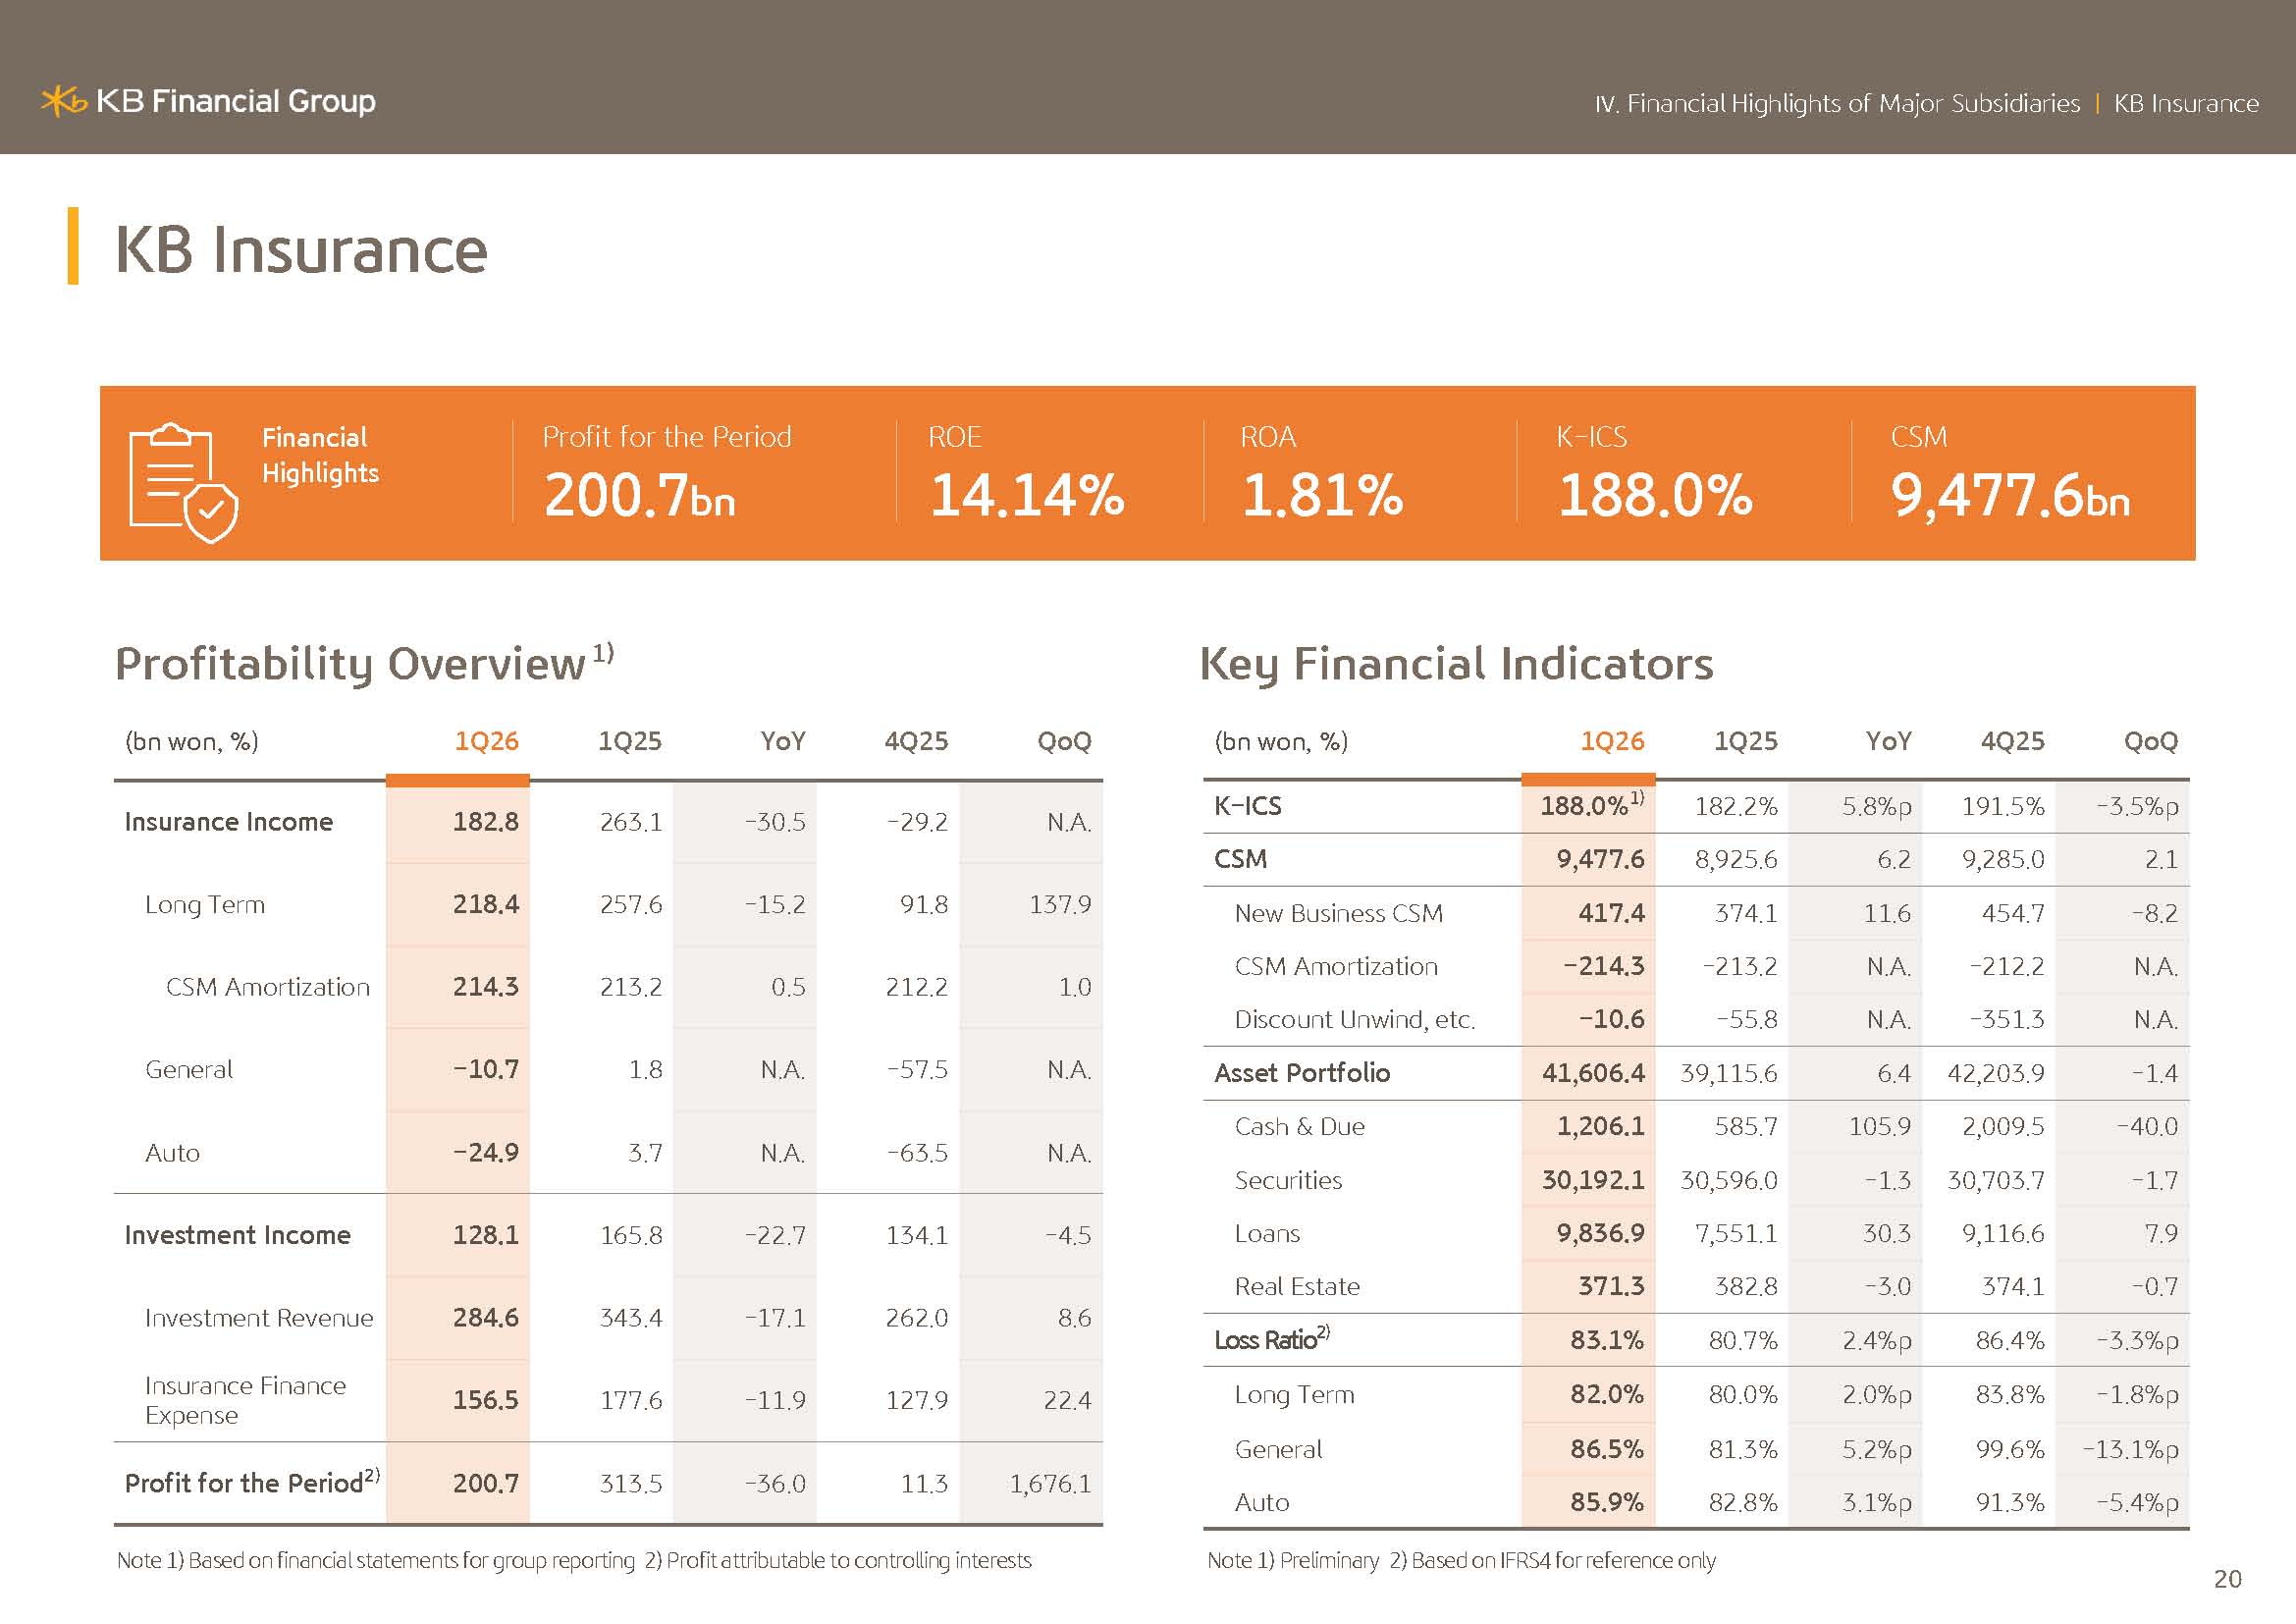2296x1624 pixels.
Task: Click the clipboard shield Financial Highlights icon
Action: point(184,482)
